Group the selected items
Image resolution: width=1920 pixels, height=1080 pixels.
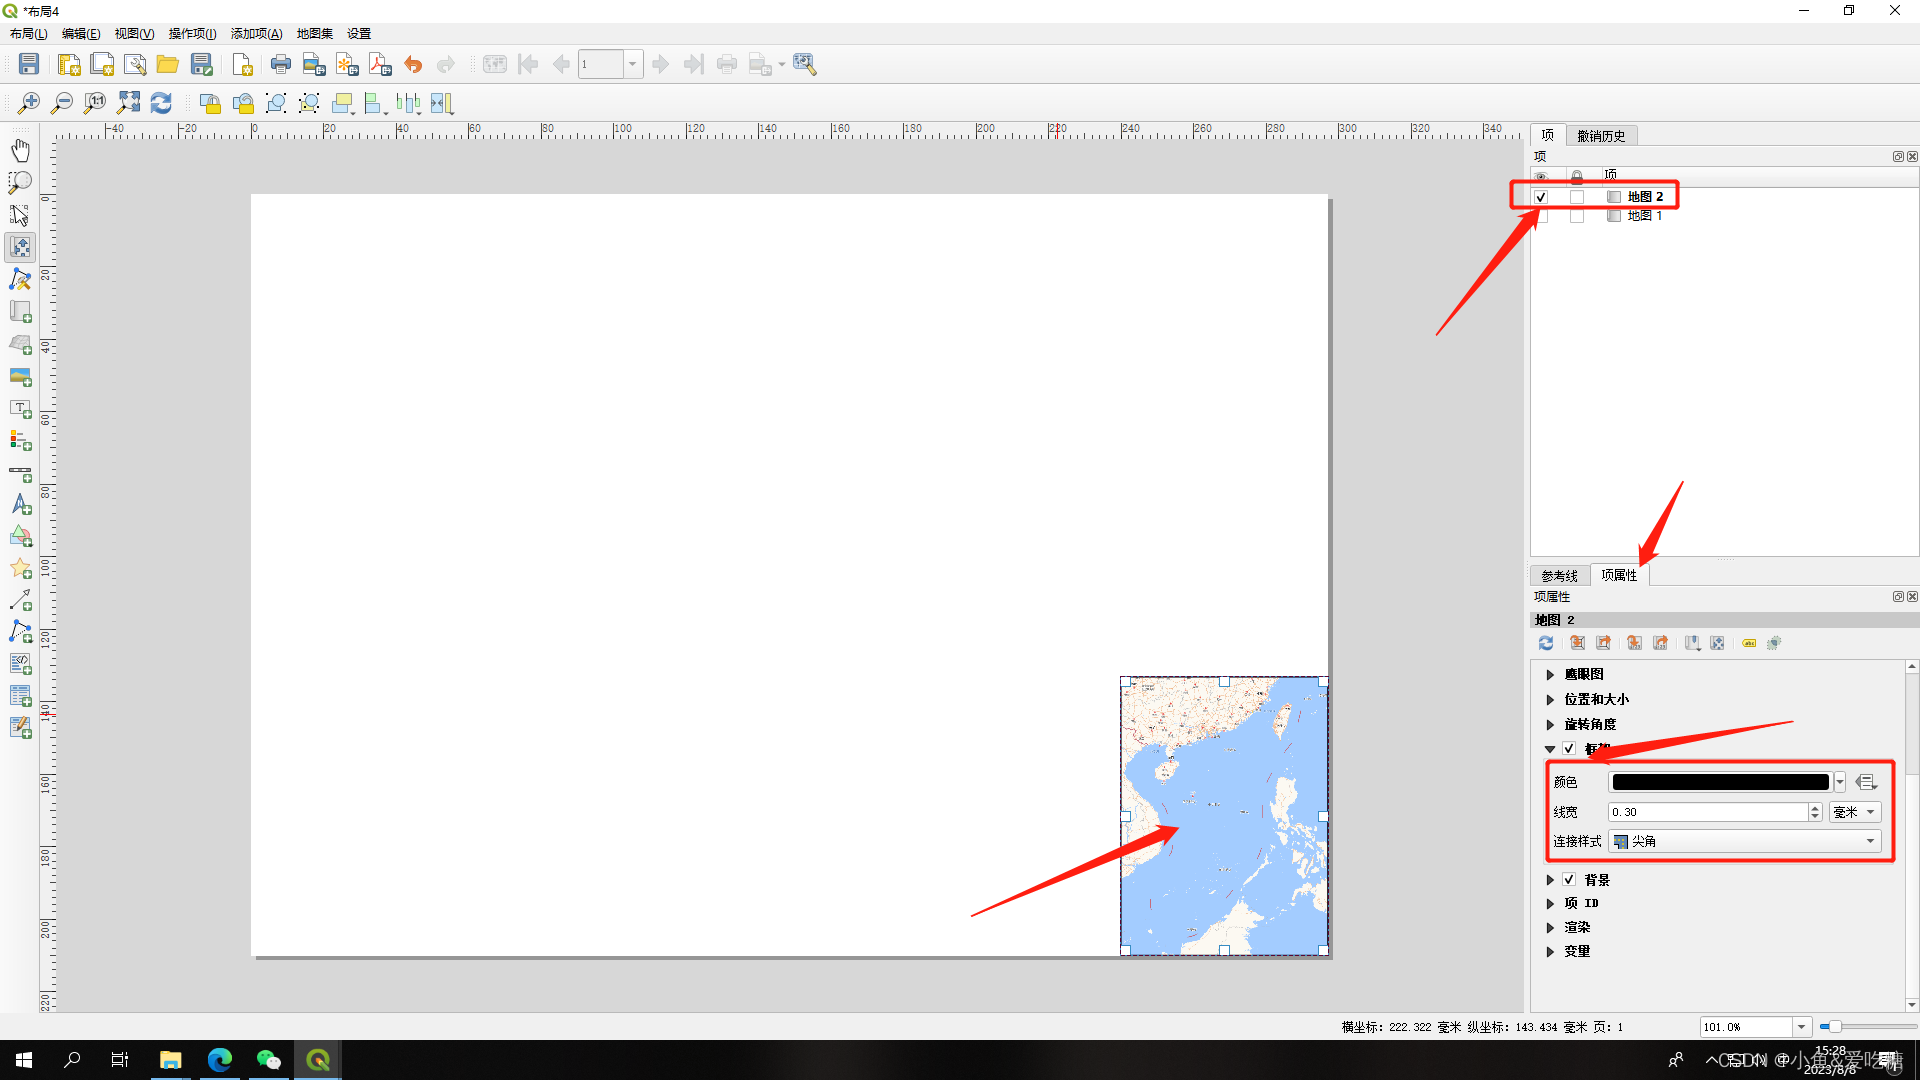pos(276,103)
